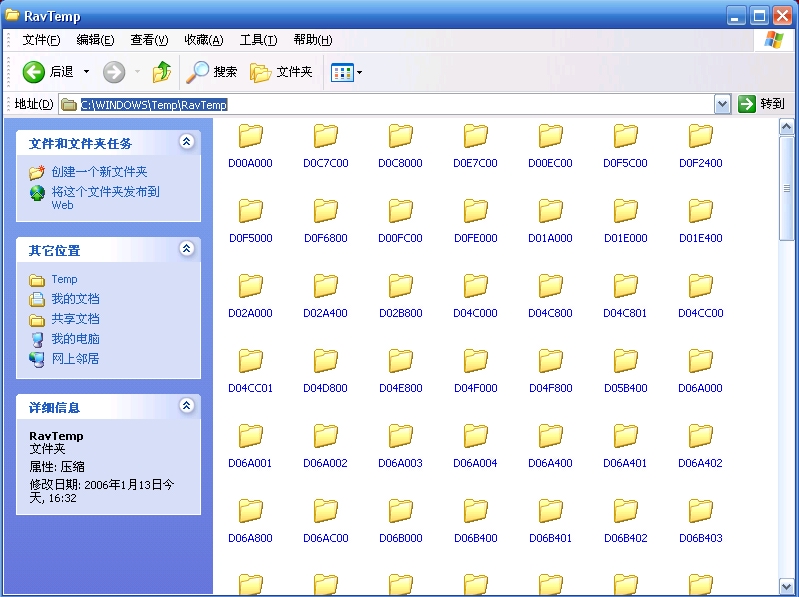
Task: Select the D06B403 folder
Action: [700, 511]
